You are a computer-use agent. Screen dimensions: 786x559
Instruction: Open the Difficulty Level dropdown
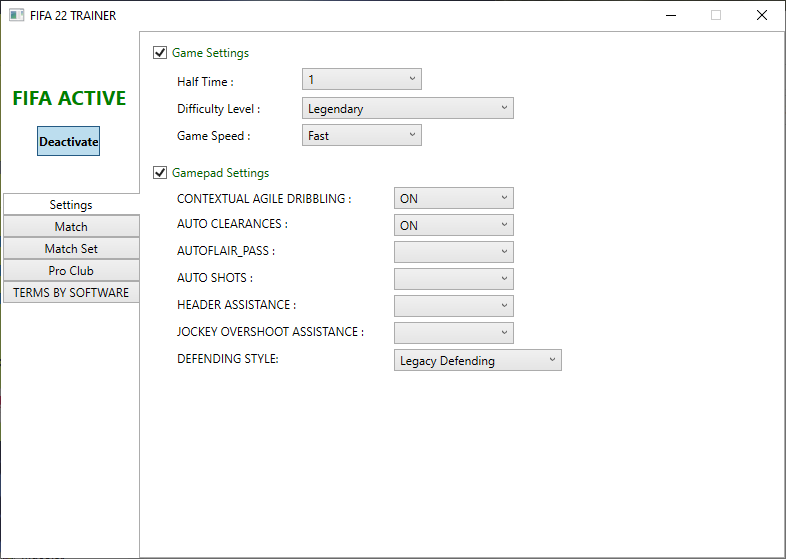408,108
